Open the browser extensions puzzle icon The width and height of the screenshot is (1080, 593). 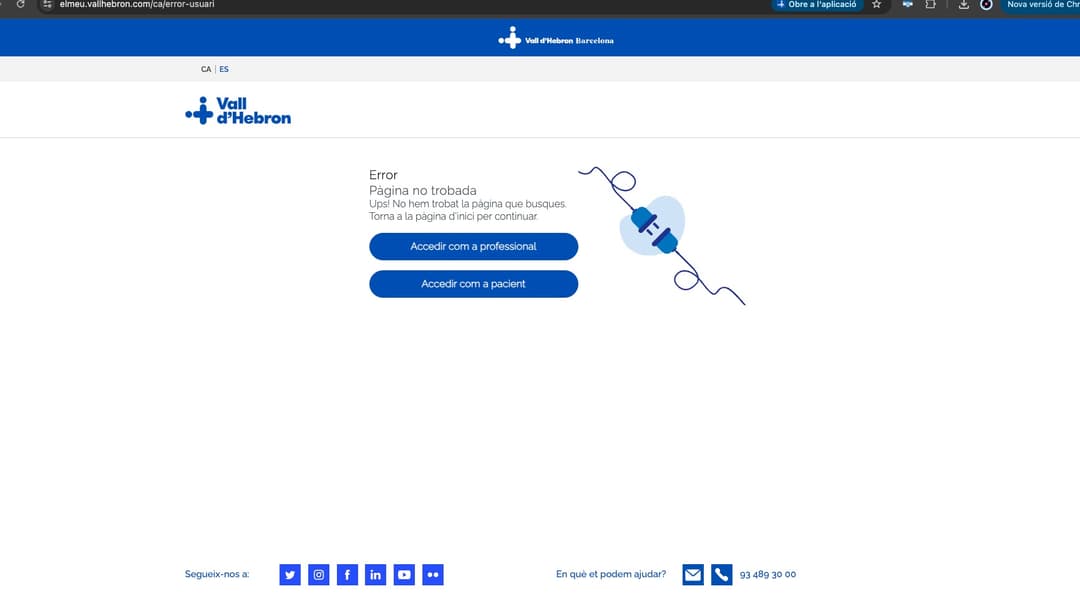click(x=931, y=5)
